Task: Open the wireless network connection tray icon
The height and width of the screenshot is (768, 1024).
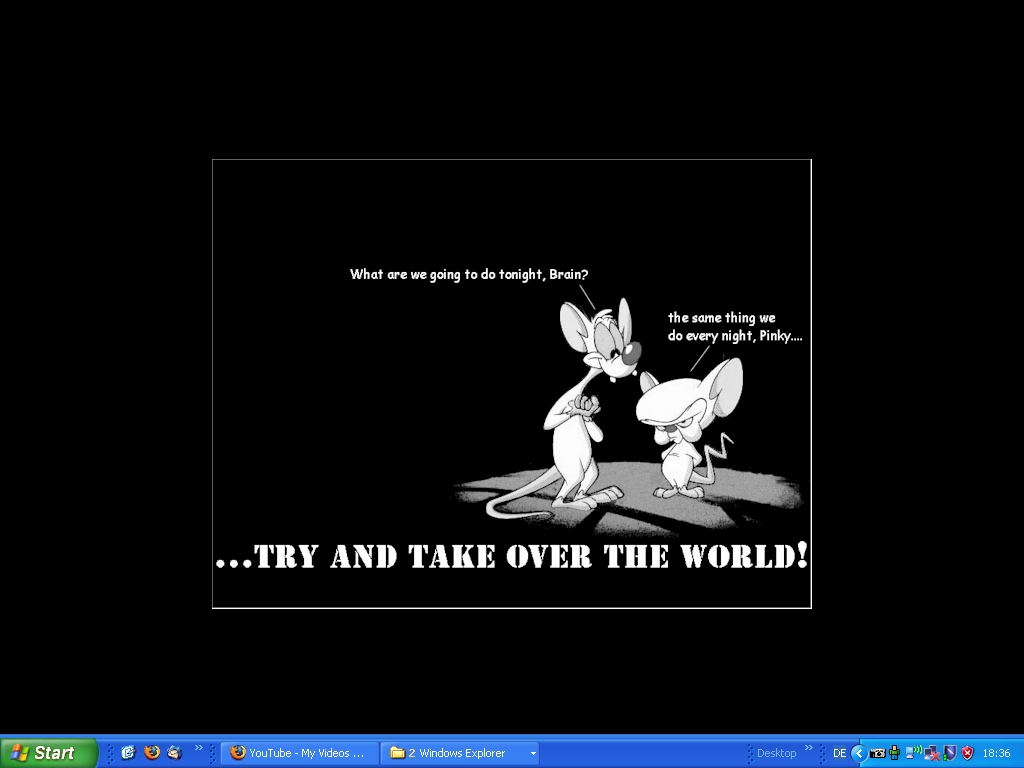Action: (913, 753)
